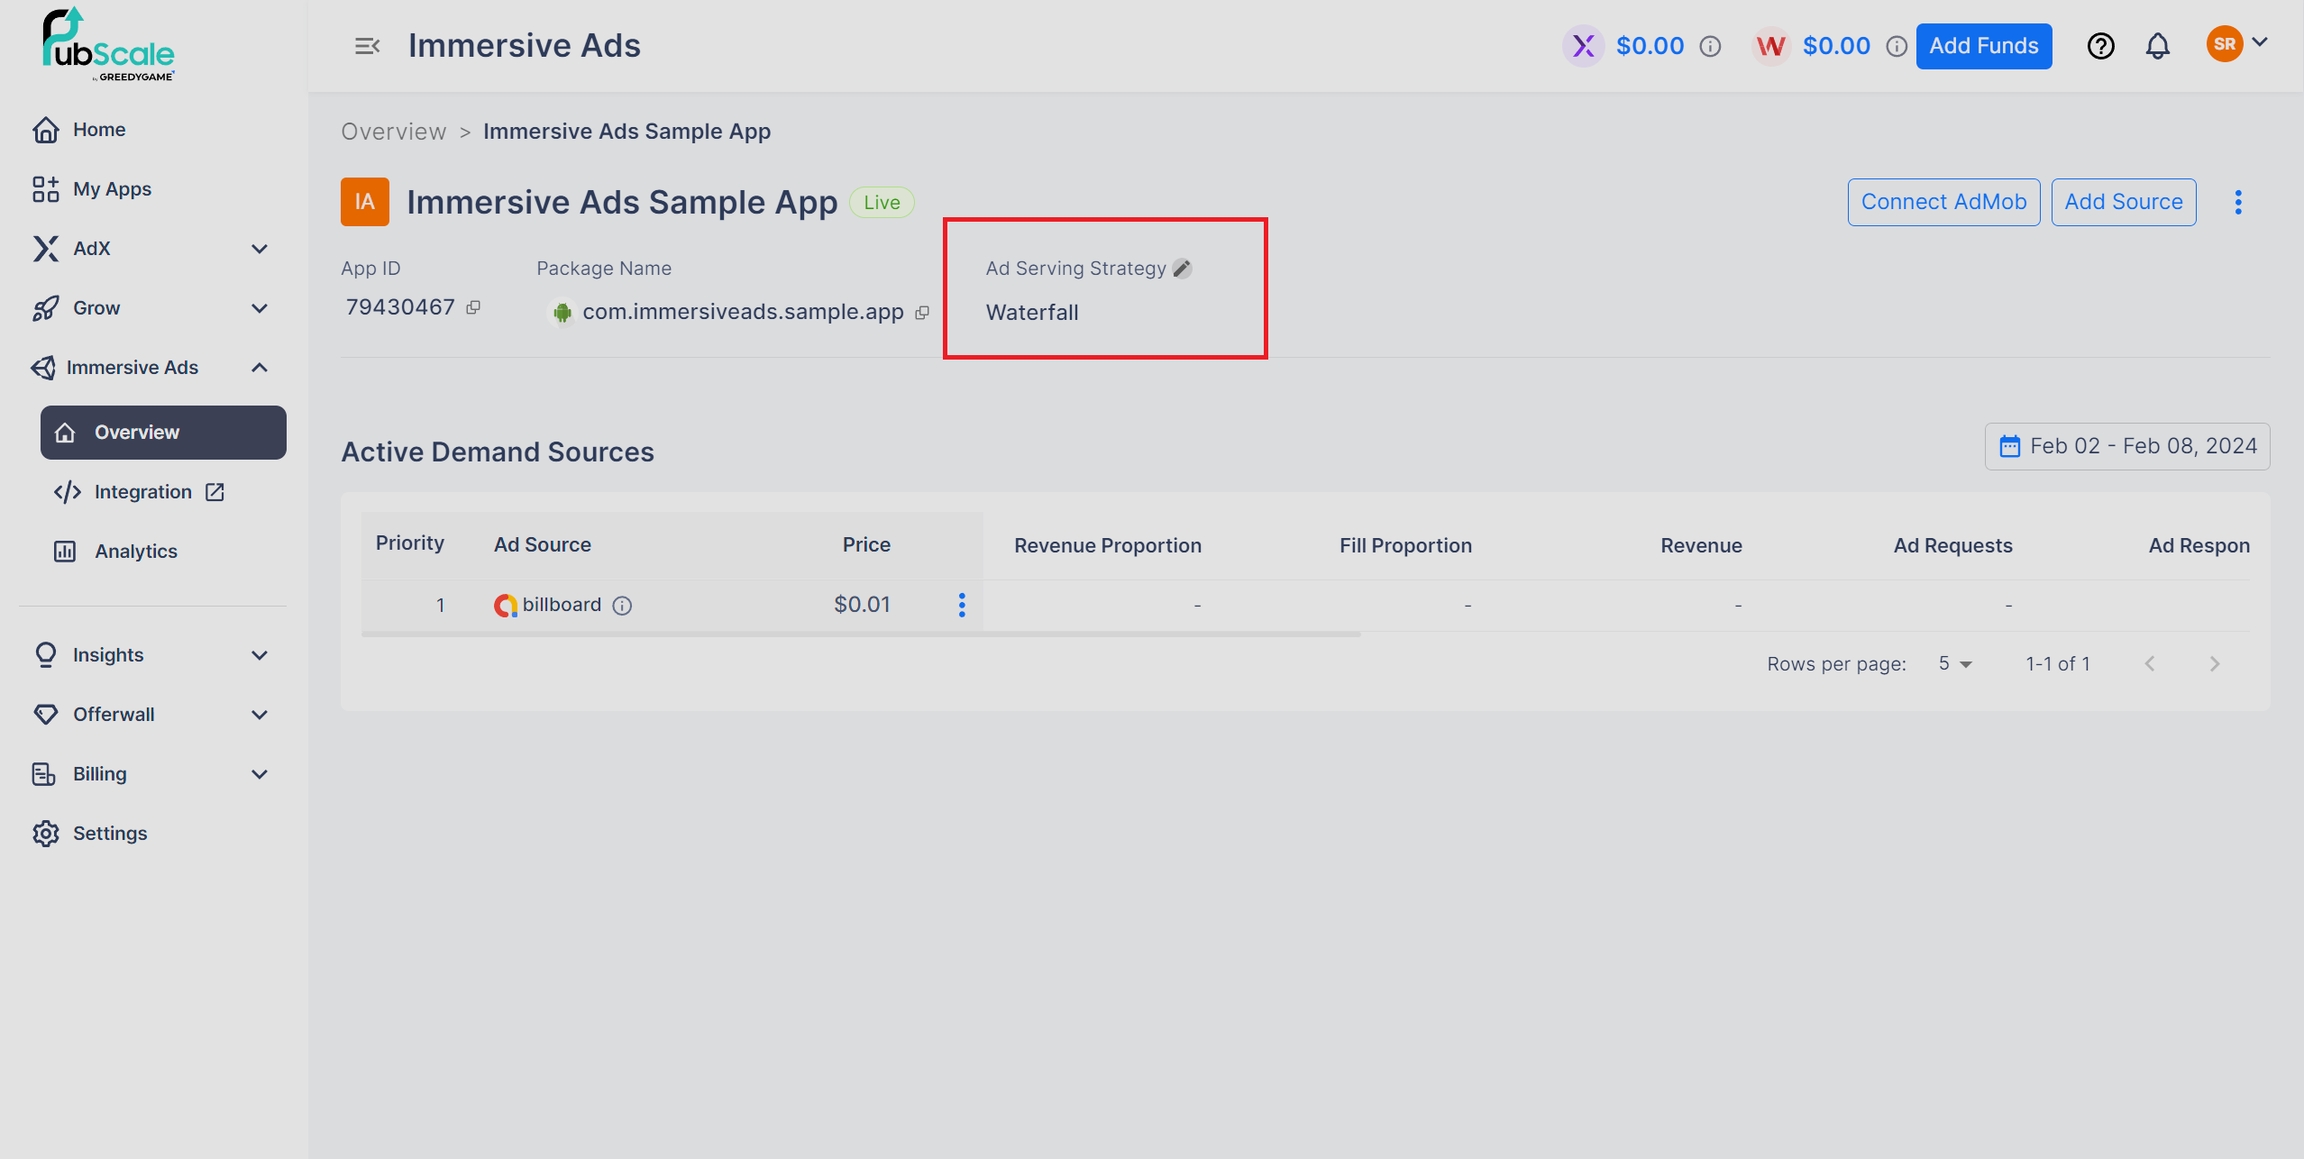2304x1159 pixels.
Task: Go to Analytics in the sidebar
Action: 135,551
